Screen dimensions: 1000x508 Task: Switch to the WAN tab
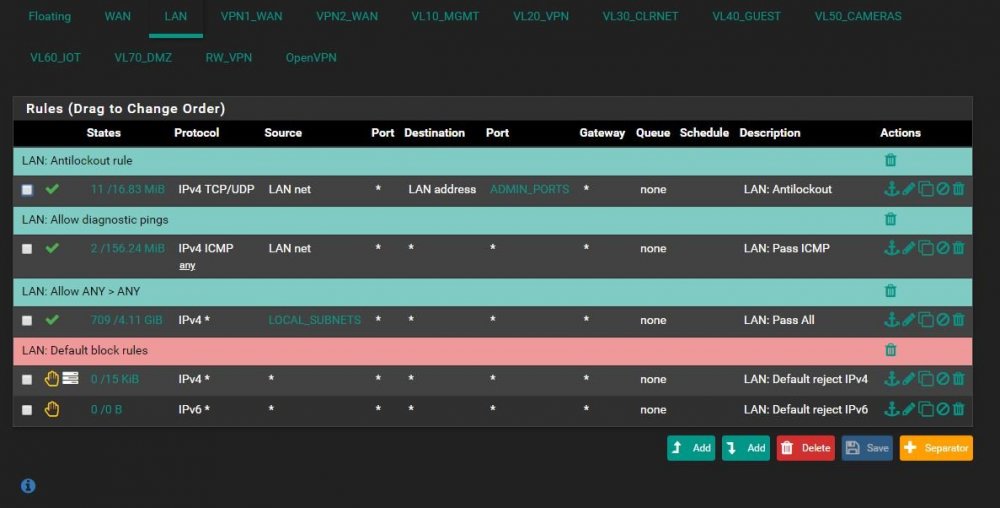[117, 17]
